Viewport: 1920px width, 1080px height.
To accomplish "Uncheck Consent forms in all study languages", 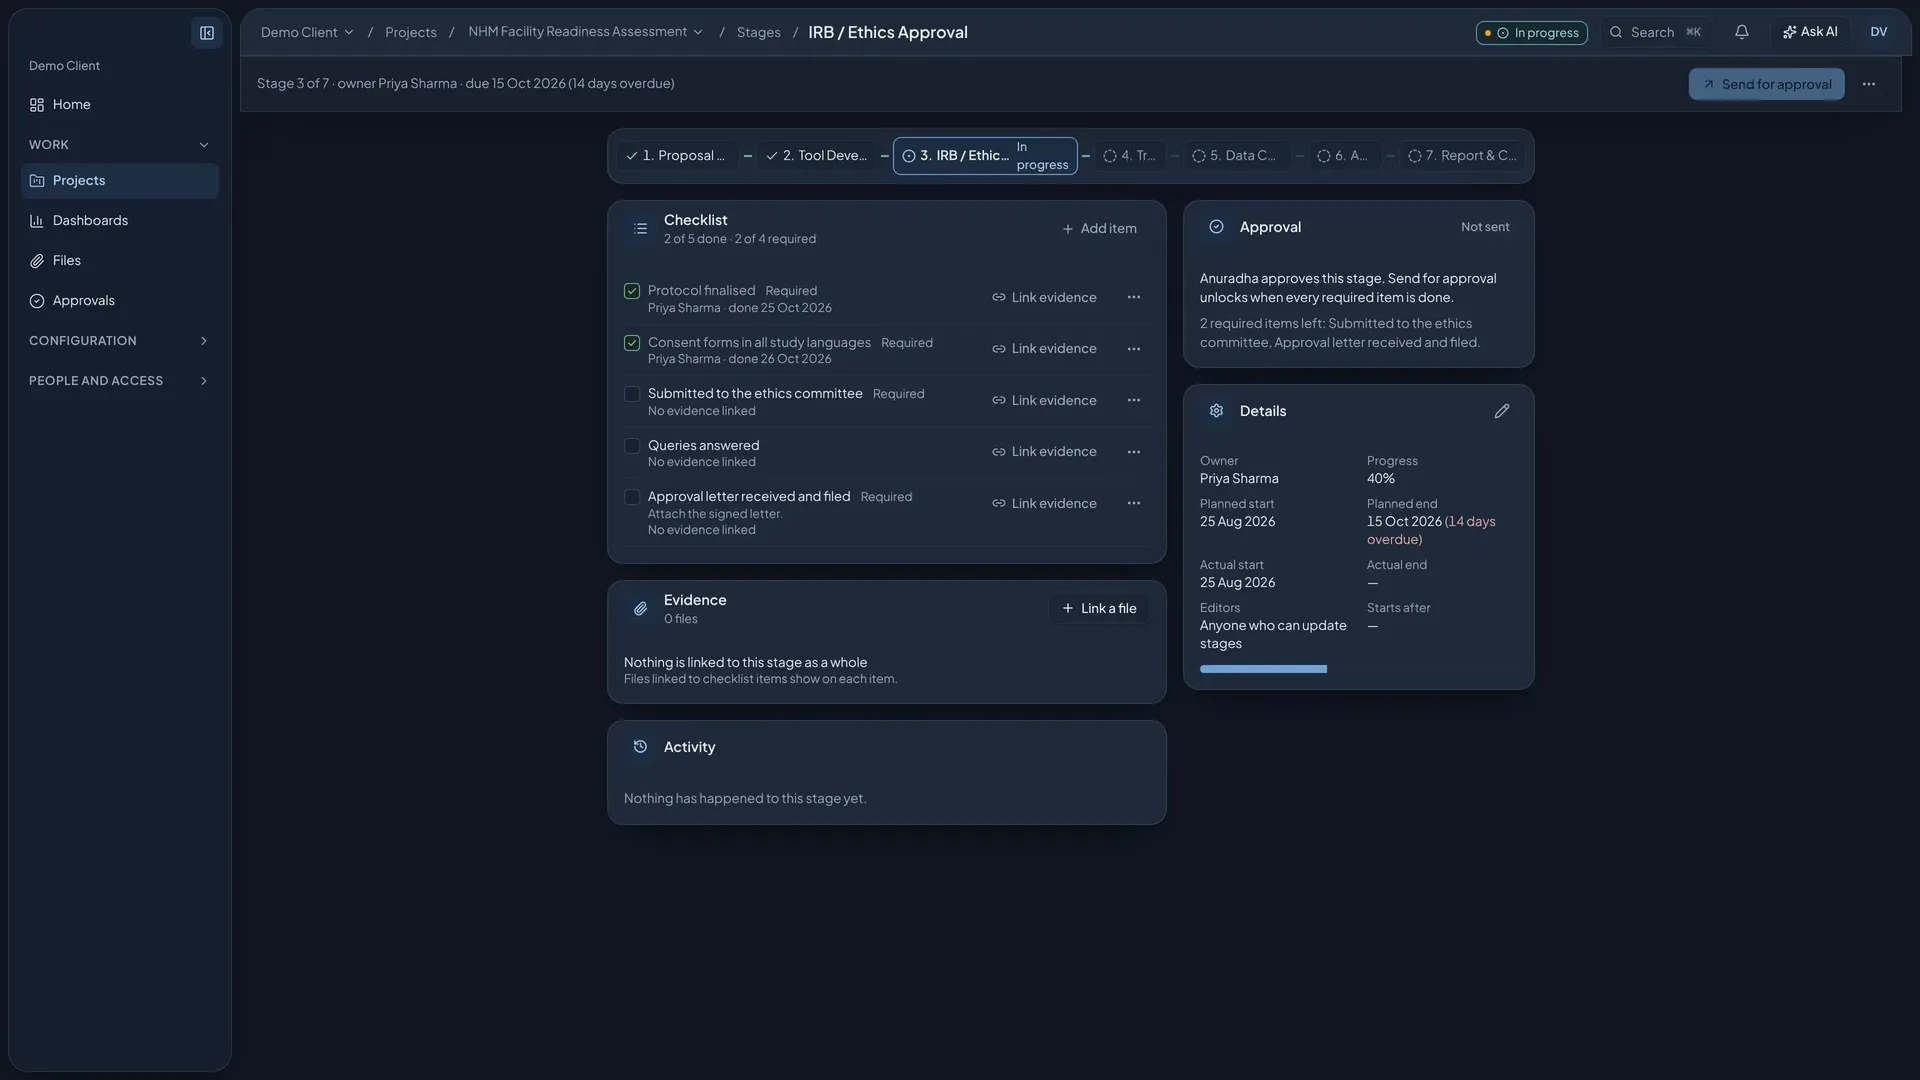I will (x=632, y=343).
